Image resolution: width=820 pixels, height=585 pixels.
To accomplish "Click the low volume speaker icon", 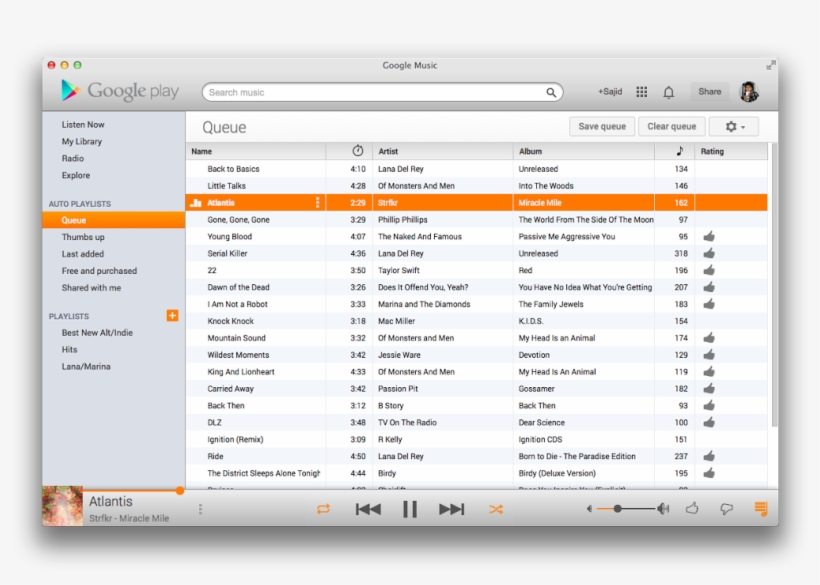I will [x=589, y=509].
